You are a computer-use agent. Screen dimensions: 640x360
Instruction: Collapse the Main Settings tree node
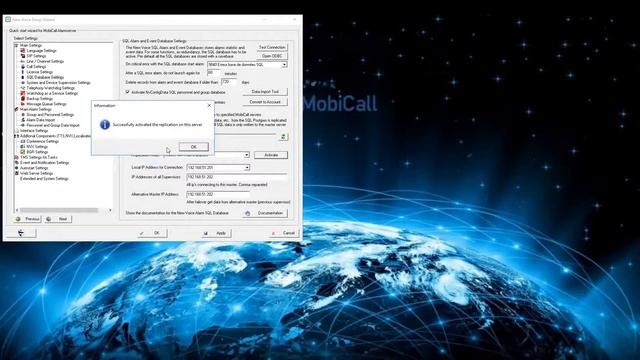(16, 45)
